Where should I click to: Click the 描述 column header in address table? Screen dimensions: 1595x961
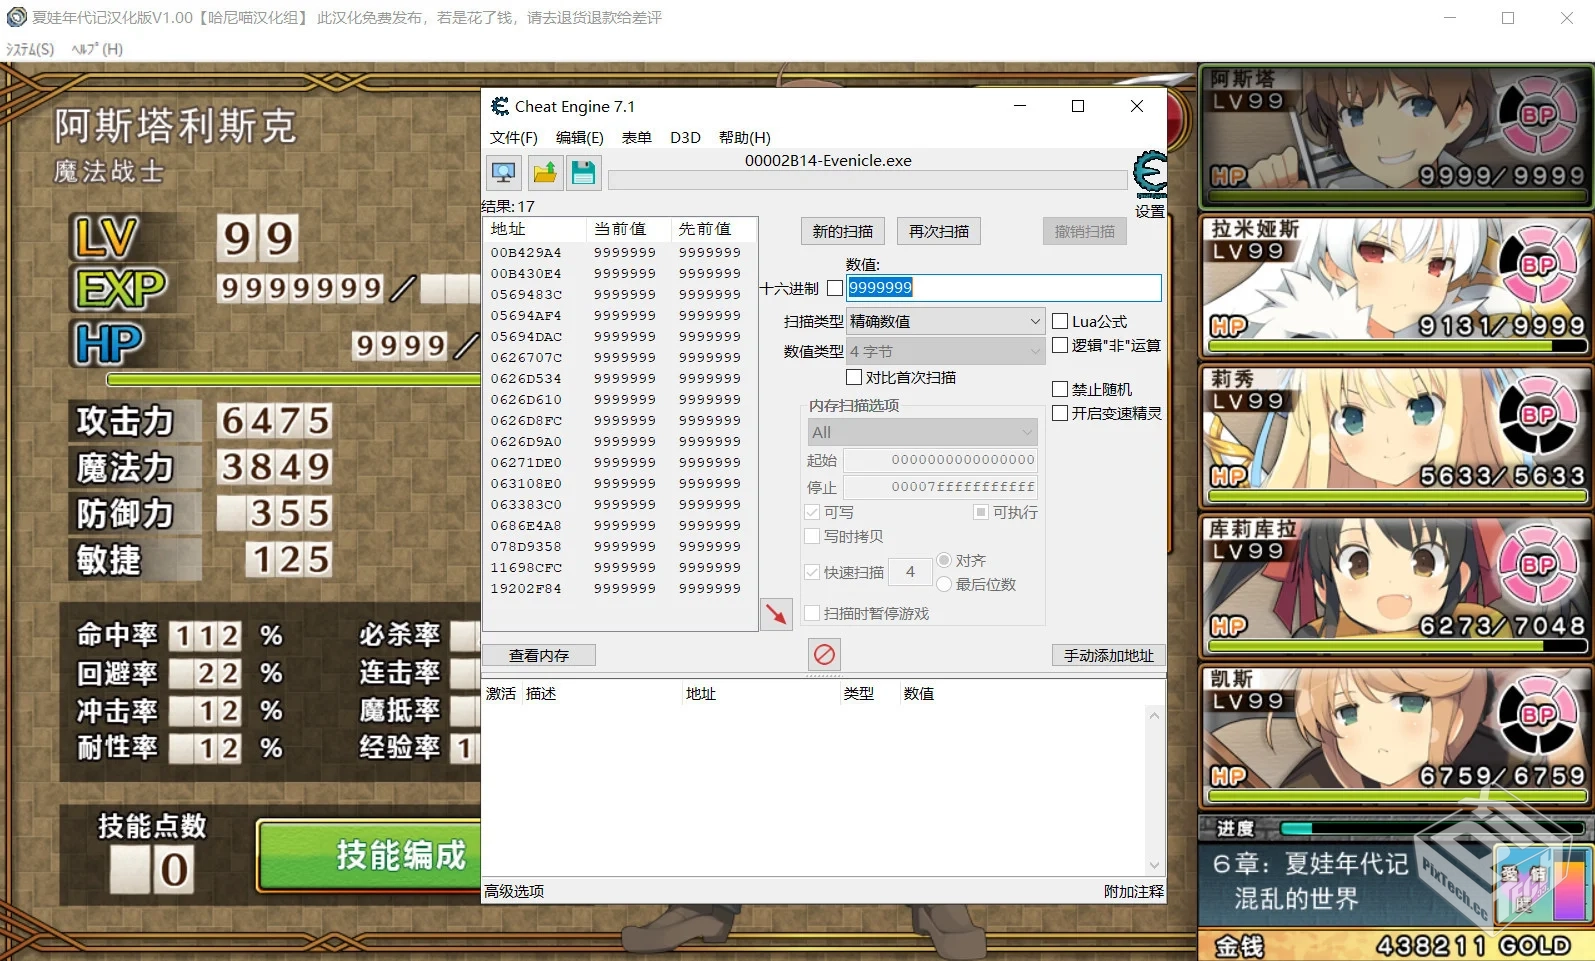tap(601, 693)
